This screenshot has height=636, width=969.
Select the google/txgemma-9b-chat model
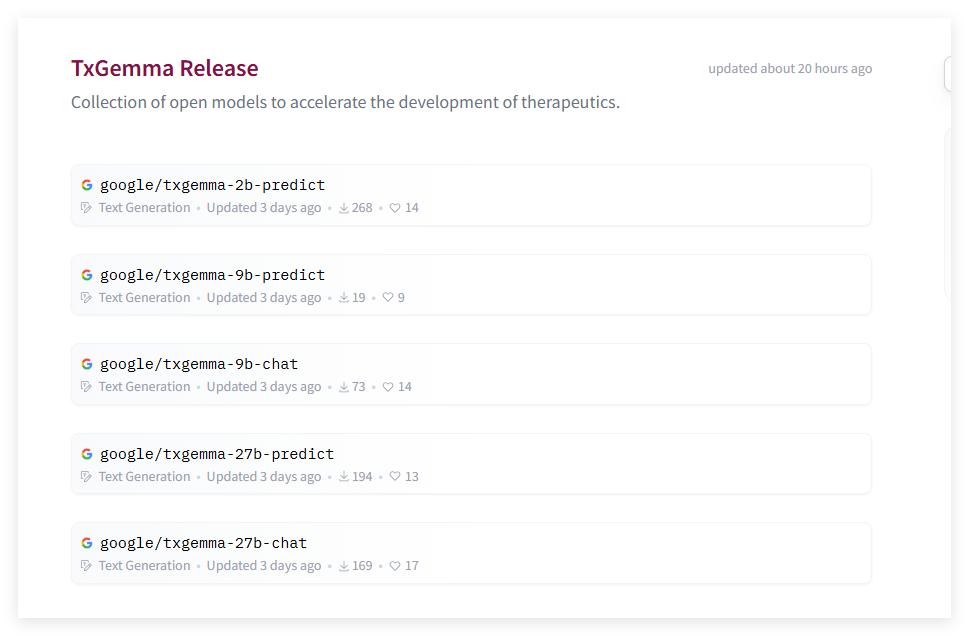point(199,364)
